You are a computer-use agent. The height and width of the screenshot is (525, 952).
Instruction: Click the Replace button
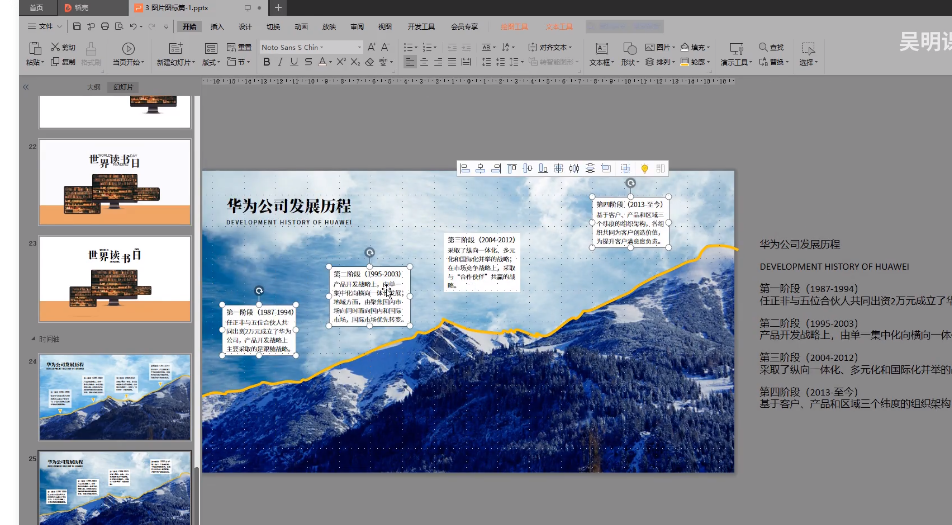point(773,62)
